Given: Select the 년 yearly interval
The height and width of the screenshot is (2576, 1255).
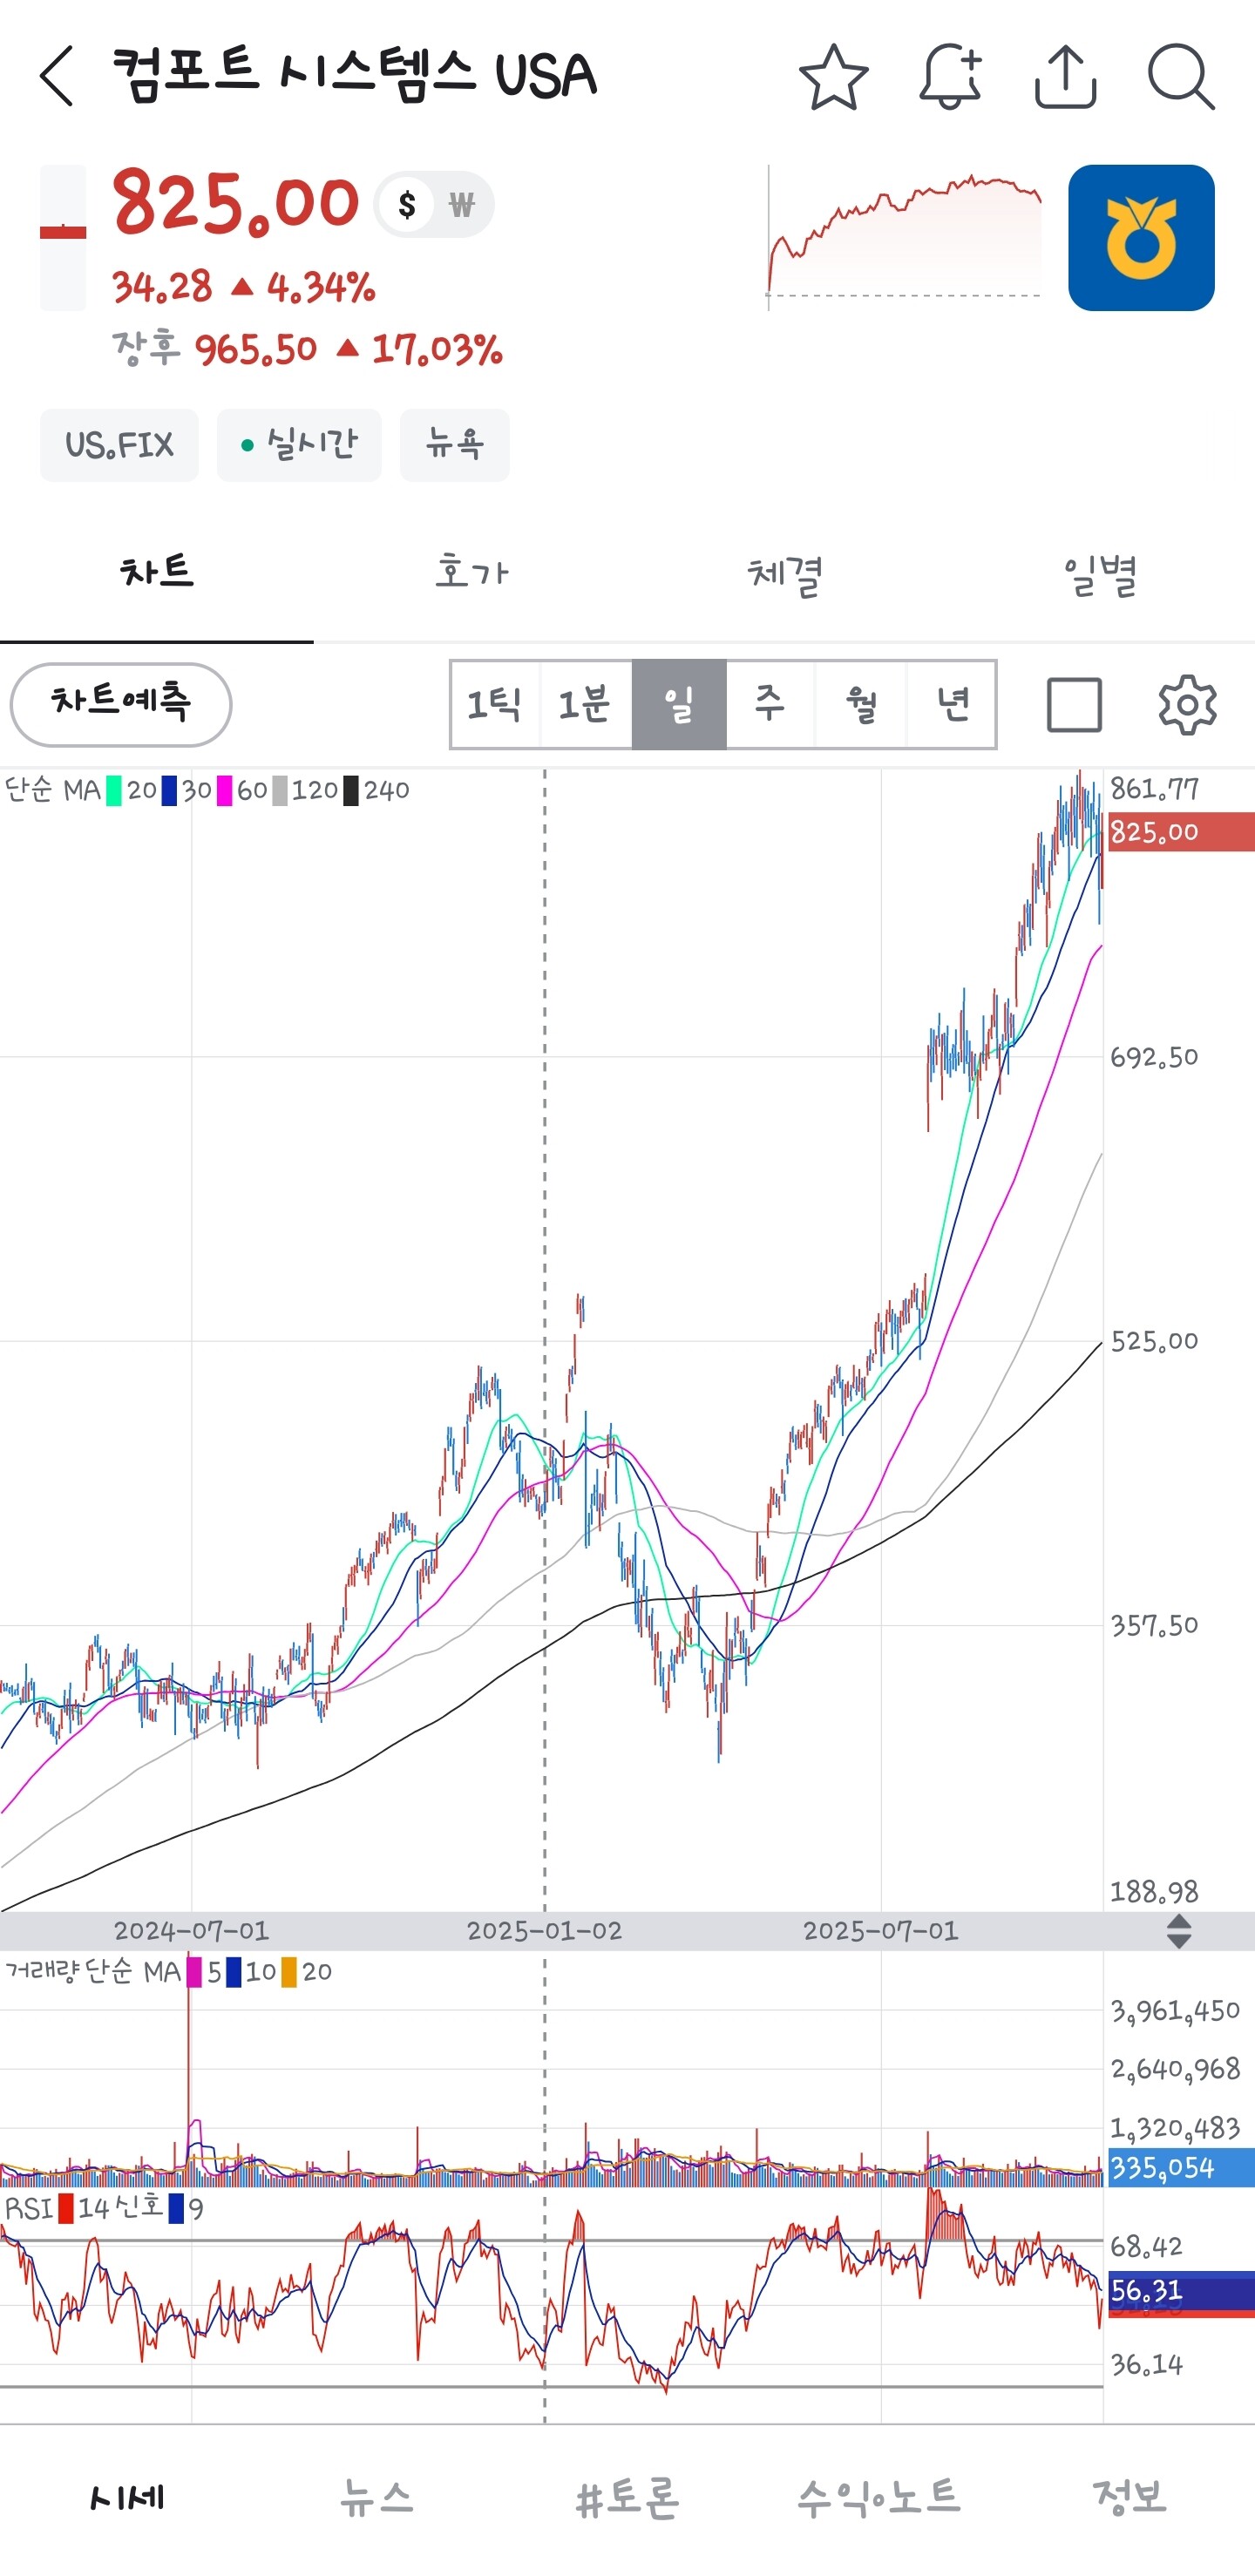Looking at the screenshot, I should click(x=951, y=704).
